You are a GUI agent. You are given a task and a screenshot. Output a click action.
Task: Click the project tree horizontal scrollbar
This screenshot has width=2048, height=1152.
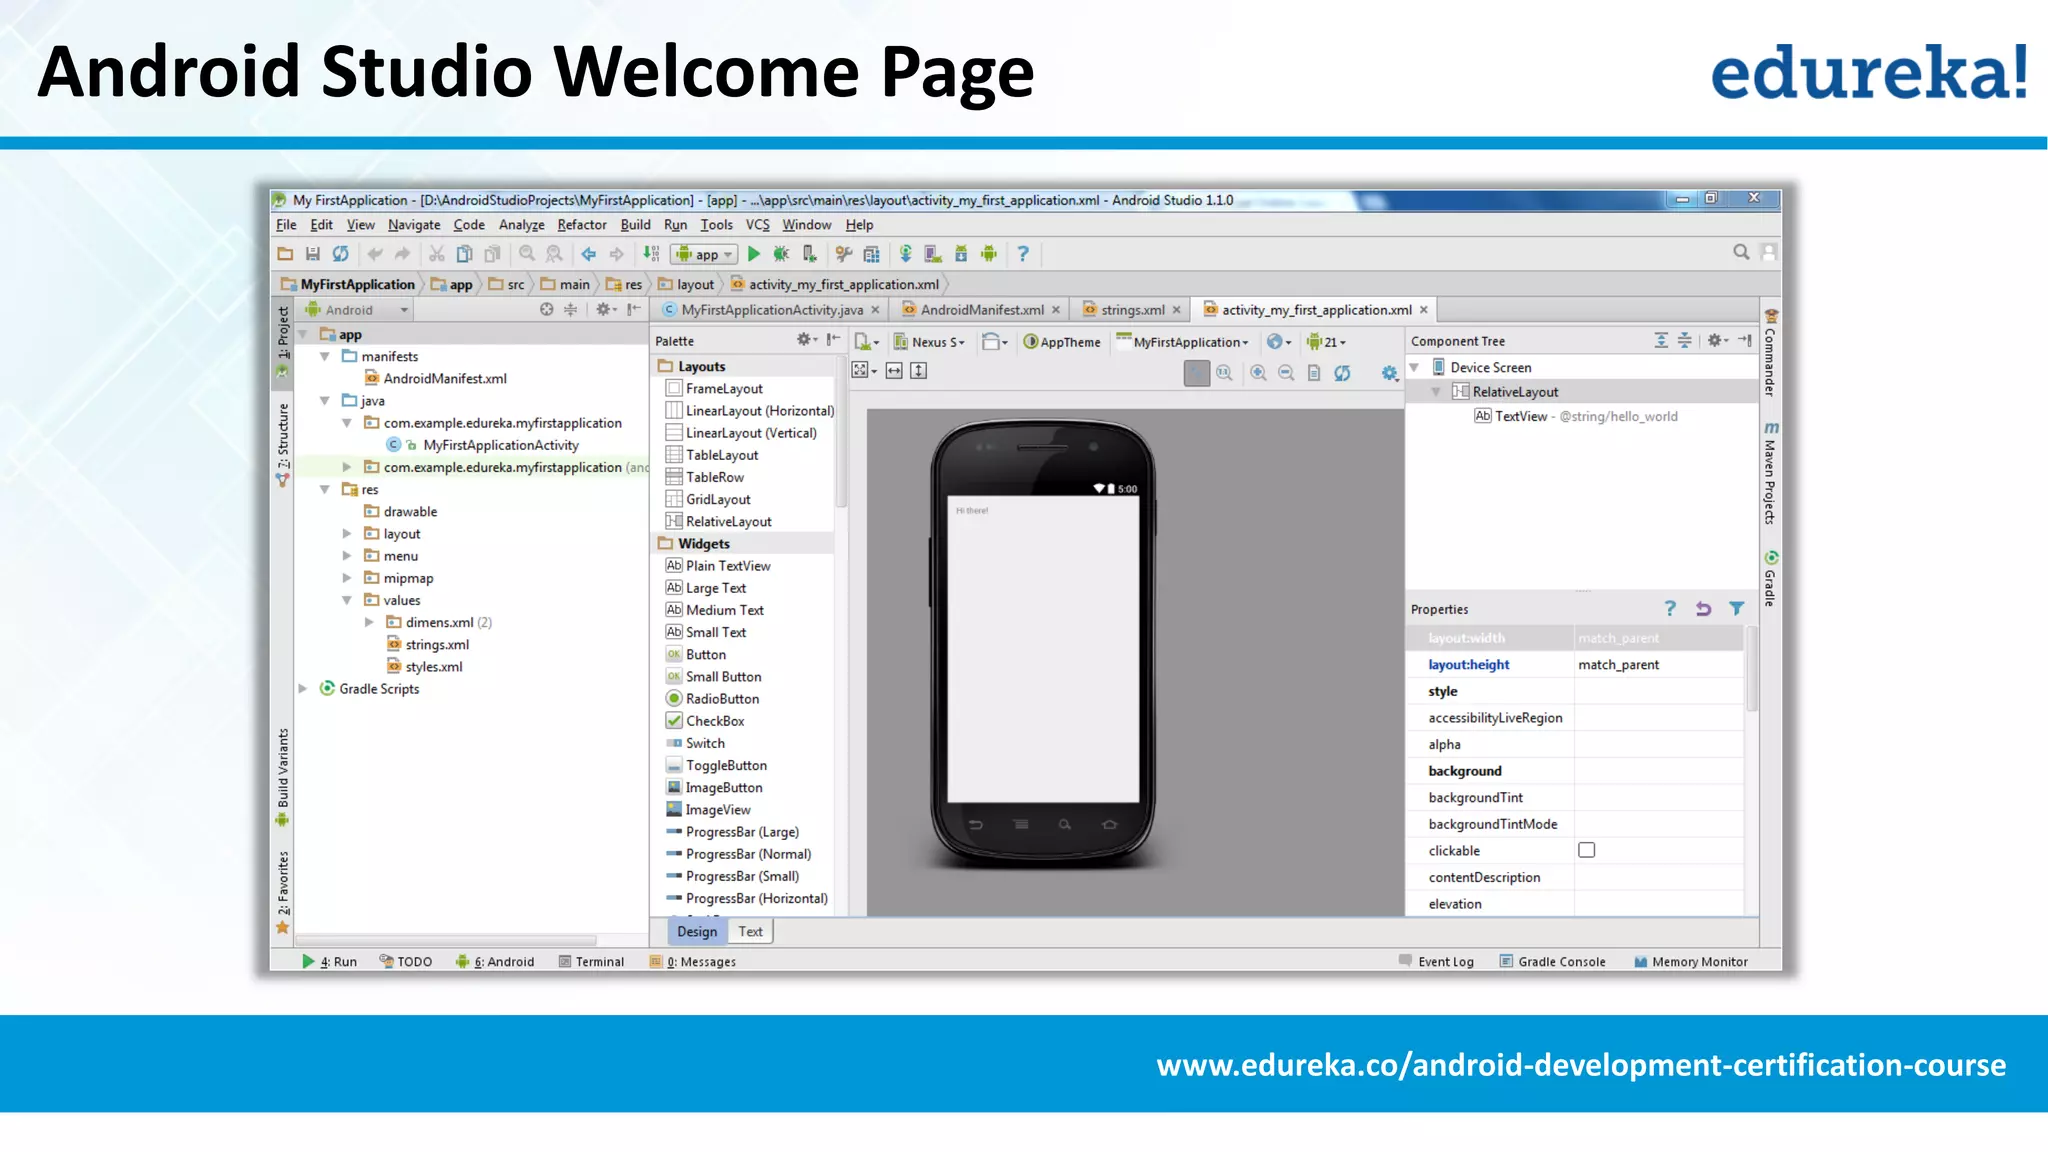click(x=446, y=940)
